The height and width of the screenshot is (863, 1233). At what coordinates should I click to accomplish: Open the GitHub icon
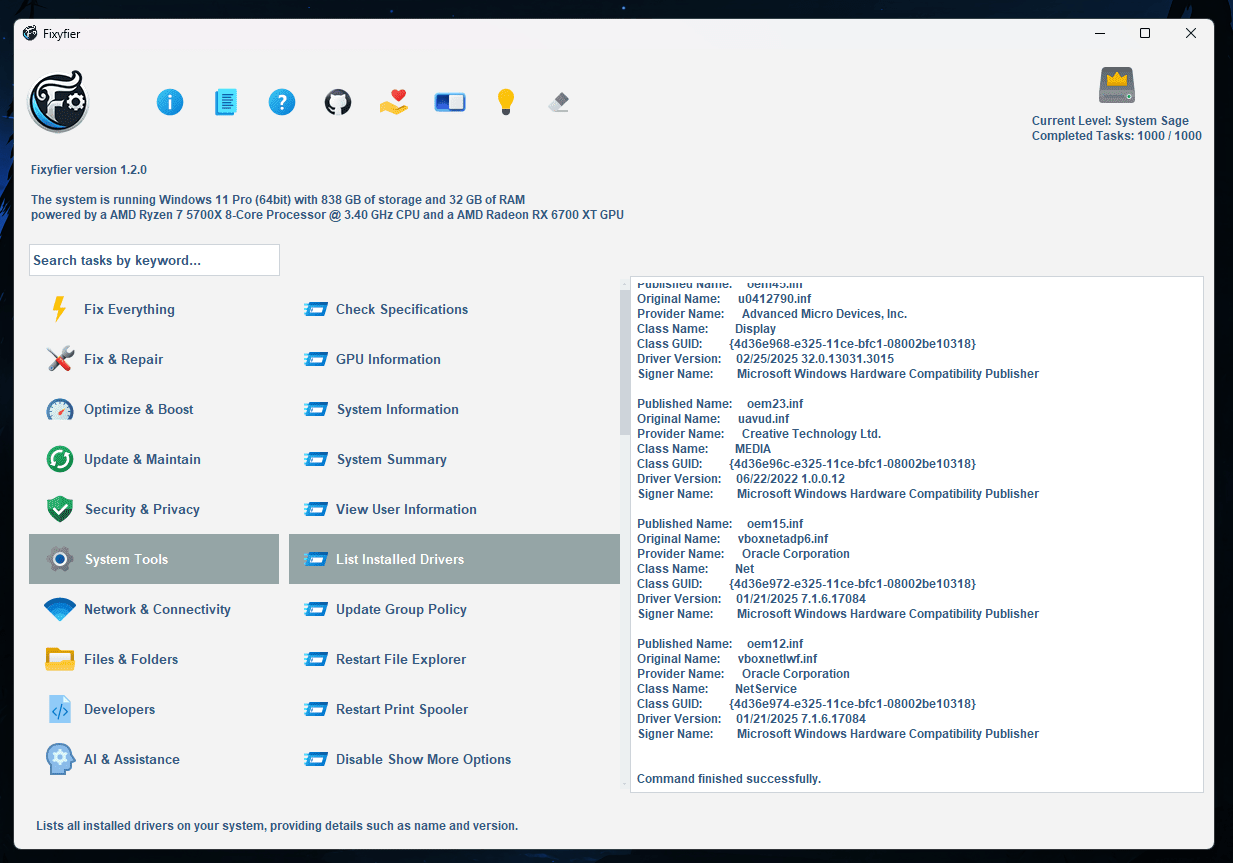(x=338, y=102)
